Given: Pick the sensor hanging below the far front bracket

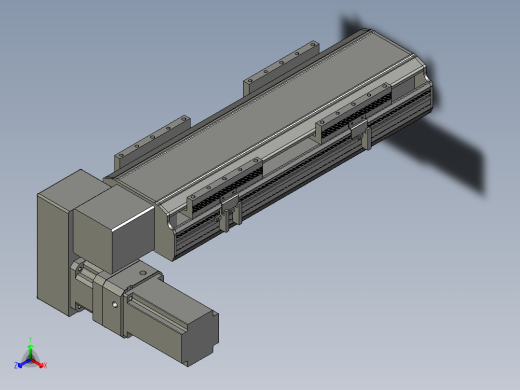Looking at the screenshot, I should pyautogui.click(x=360, y=133).
